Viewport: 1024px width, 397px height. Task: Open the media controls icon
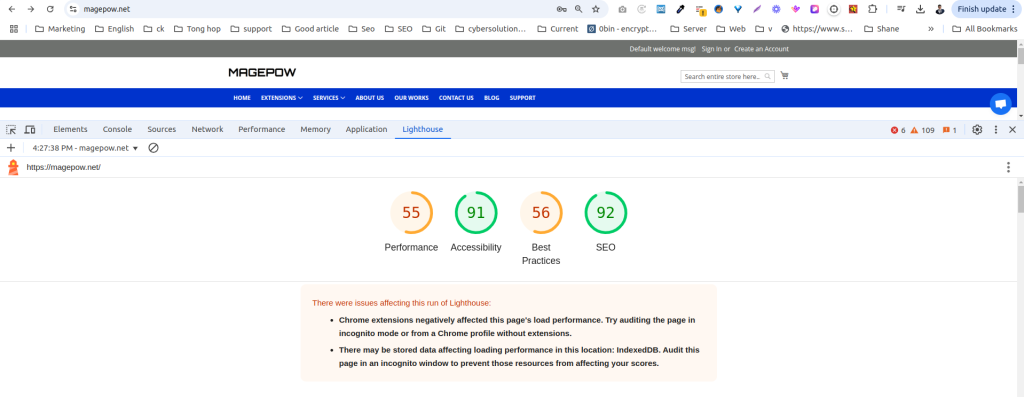pyautogui.click(x=901, y=9)
